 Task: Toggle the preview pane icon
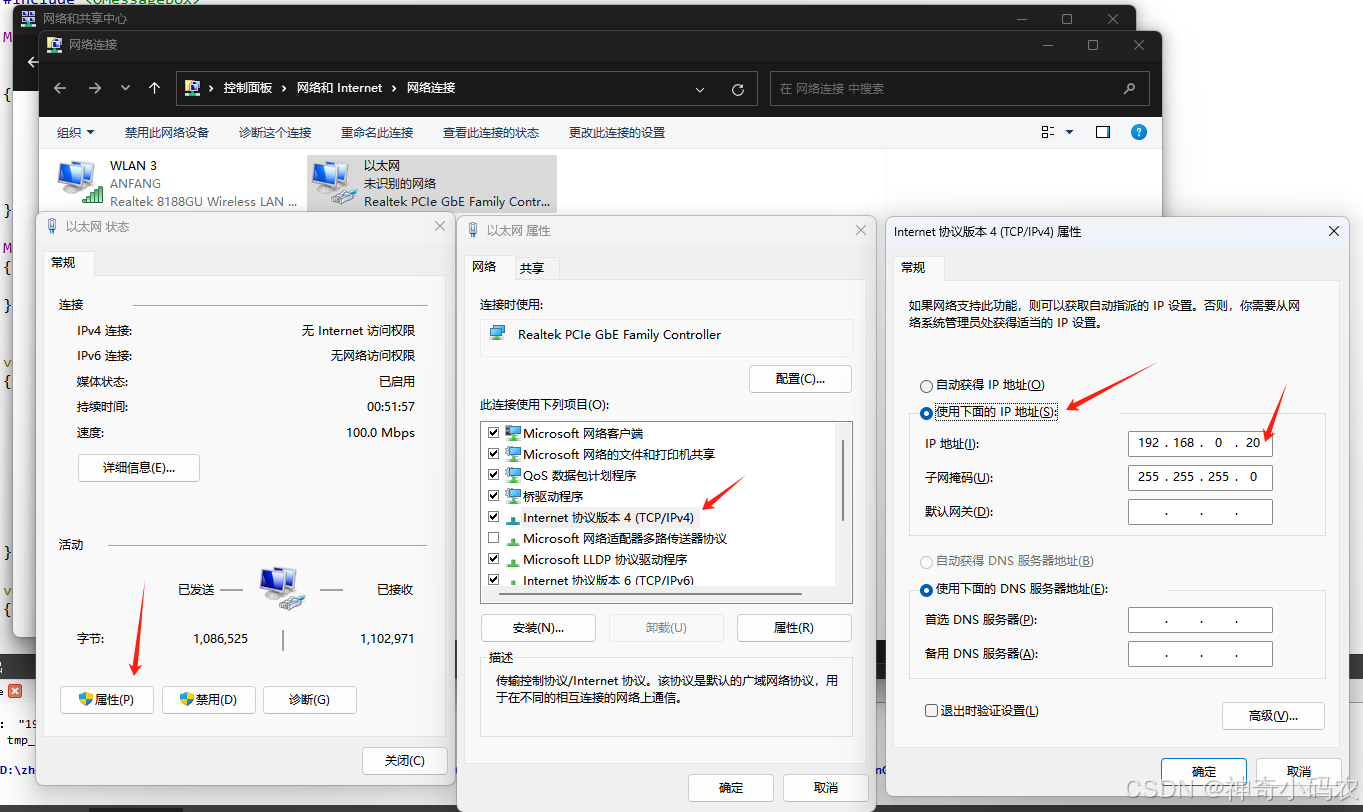tap(1103, 132)
